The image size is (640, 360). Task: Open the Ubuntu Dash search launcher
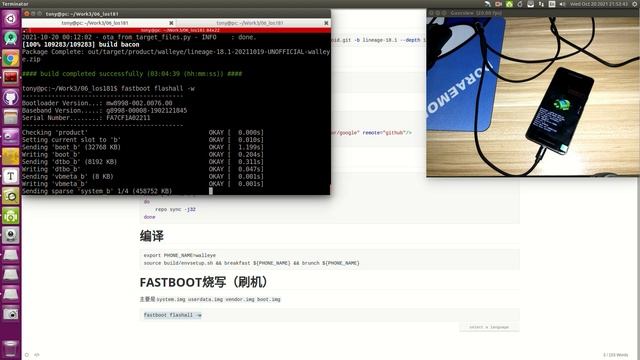pyautogui.click(x=11, y=18)
